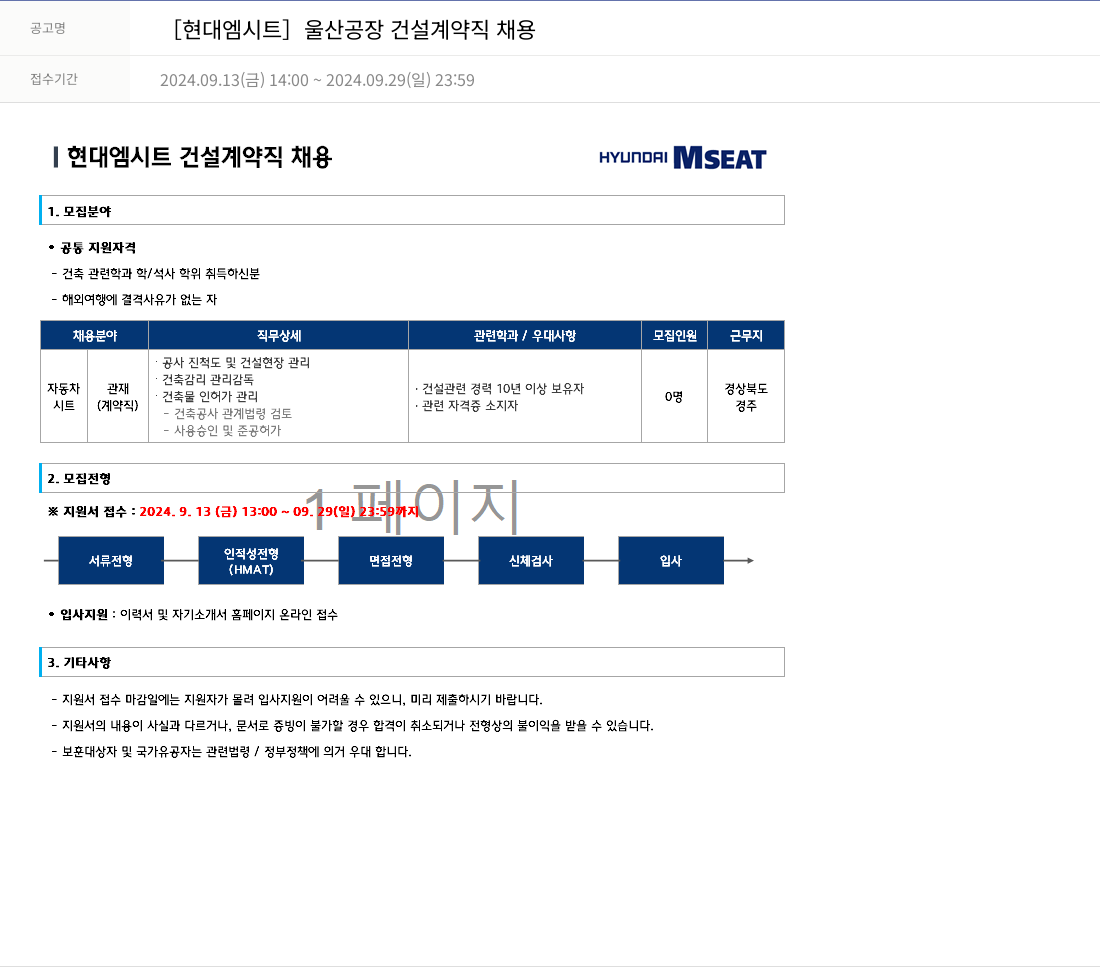Click table header '채용분야'
1100x967 pixels.
pyautogui.click(x=95, y=335)
